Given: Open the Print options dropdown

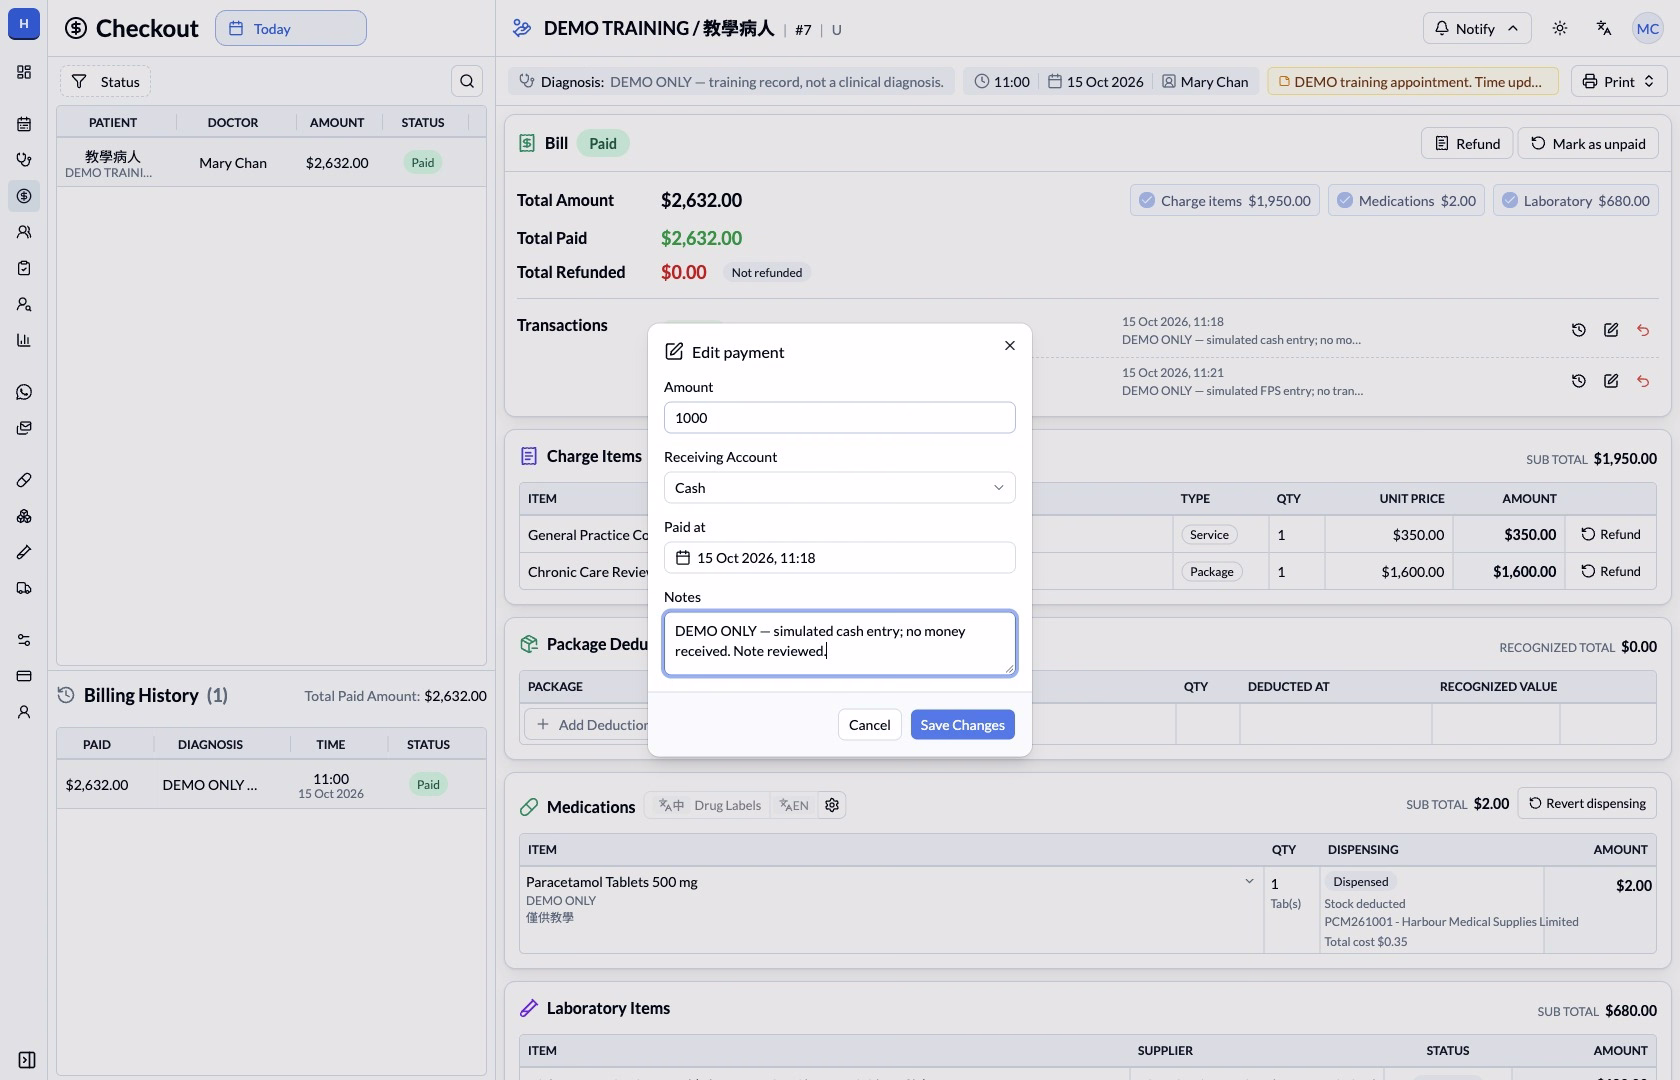Looking at the screenshot, I should click(x=1619, y=81).
